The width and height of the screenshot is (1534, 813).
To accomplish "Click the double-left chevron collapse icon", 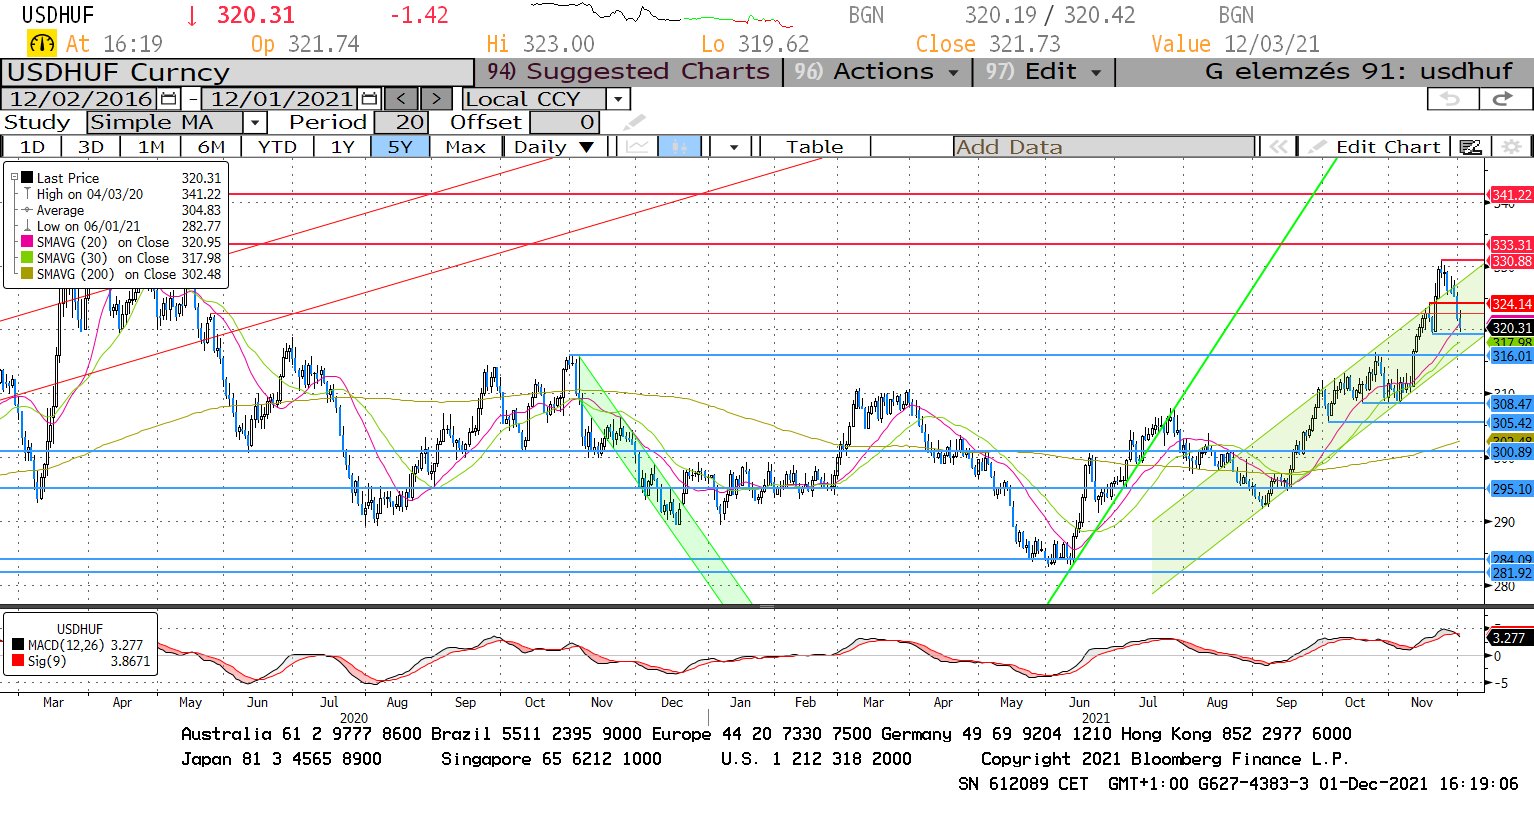I will pos(1278,147).
